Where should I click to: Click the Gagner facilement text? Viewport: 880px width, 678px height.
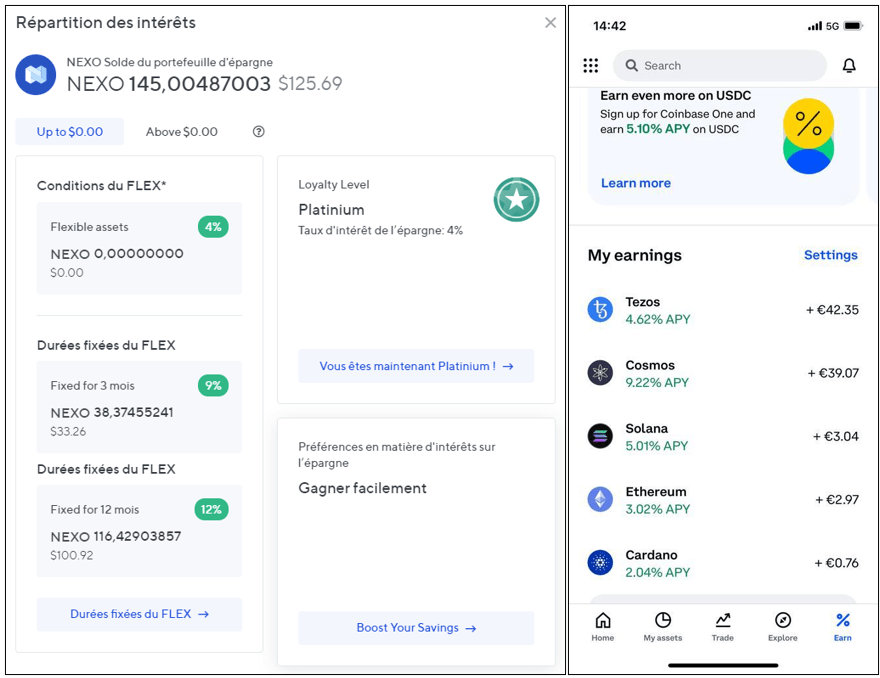point(363,488)
